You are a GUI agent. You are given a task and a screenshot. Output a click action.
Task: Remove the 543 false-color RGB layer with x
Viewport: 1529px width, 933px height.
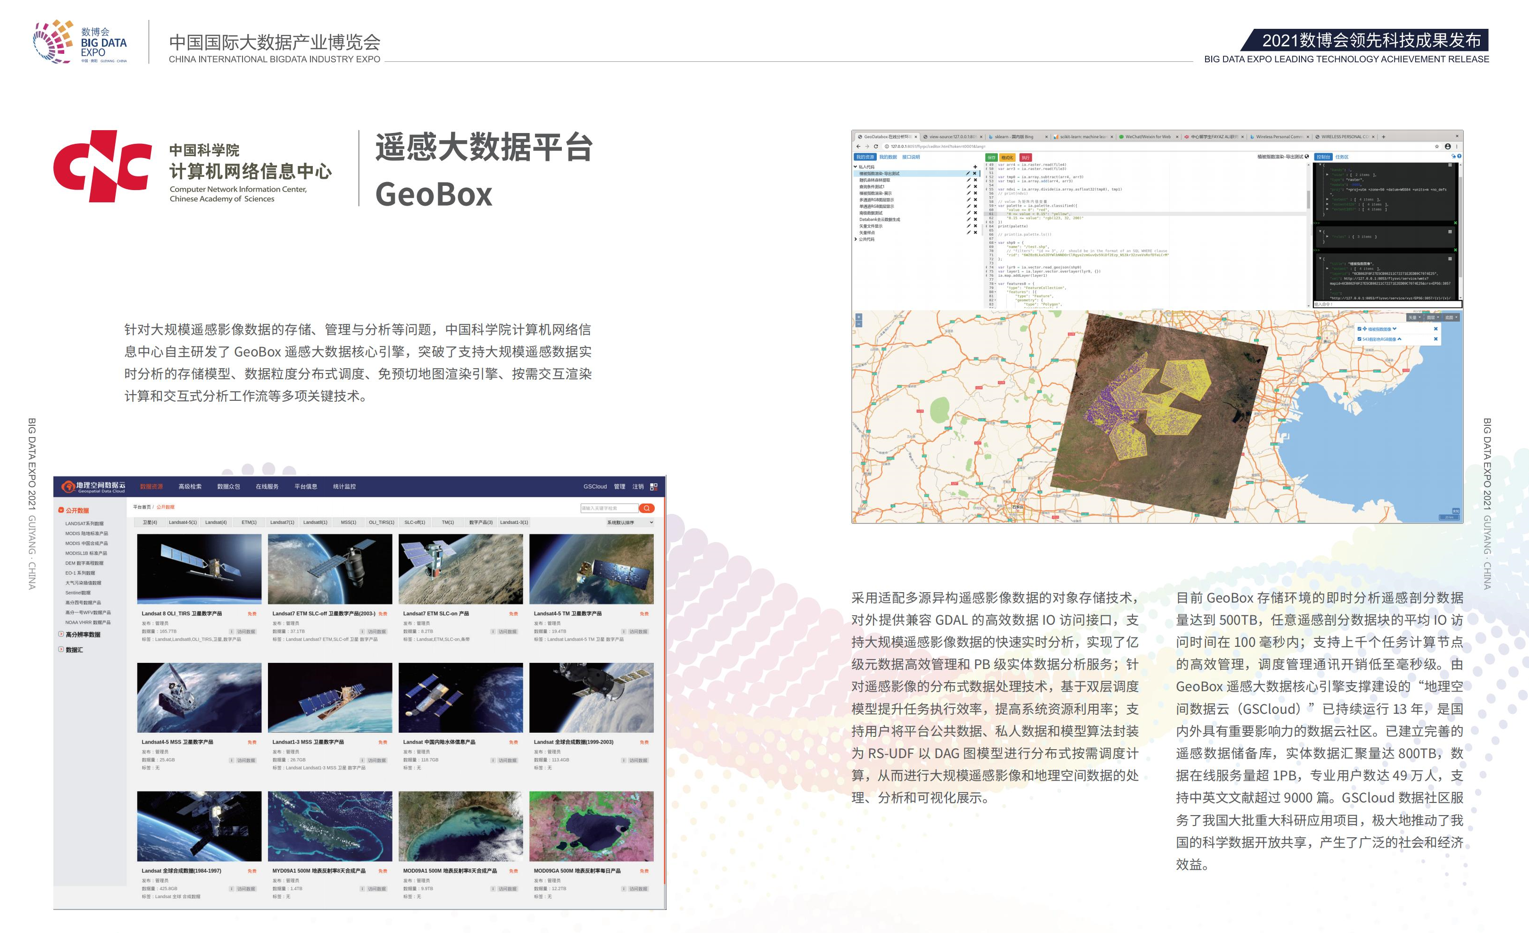(x=1436, y=339)
